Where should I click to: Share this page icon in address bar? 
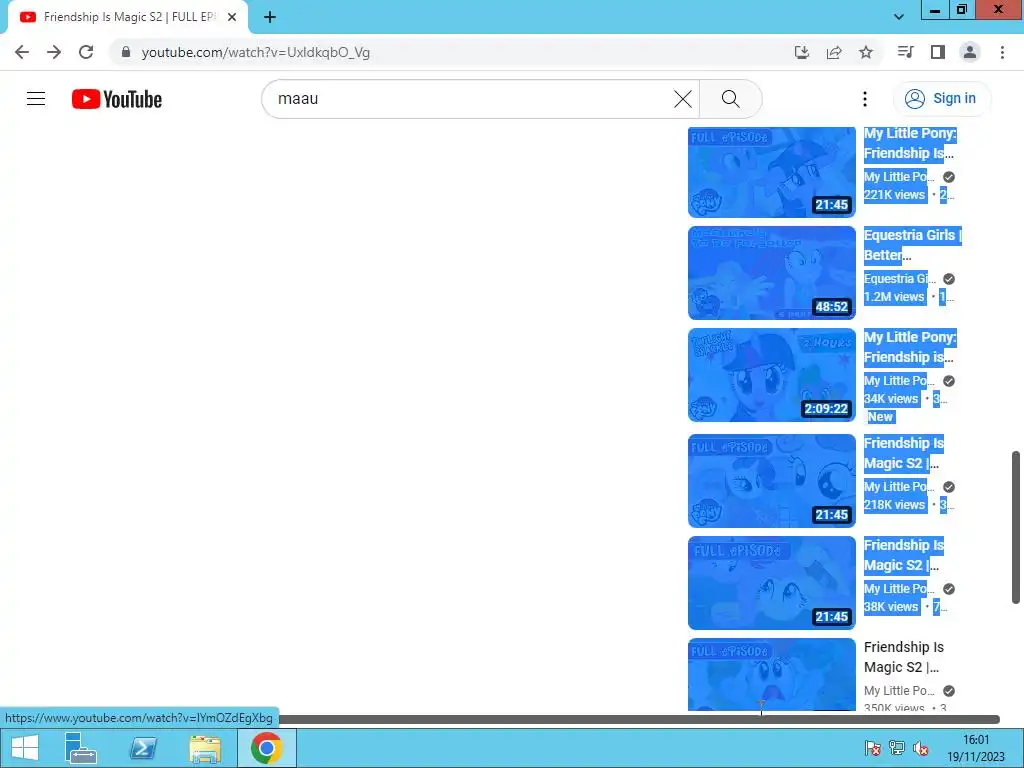[834, 52]
